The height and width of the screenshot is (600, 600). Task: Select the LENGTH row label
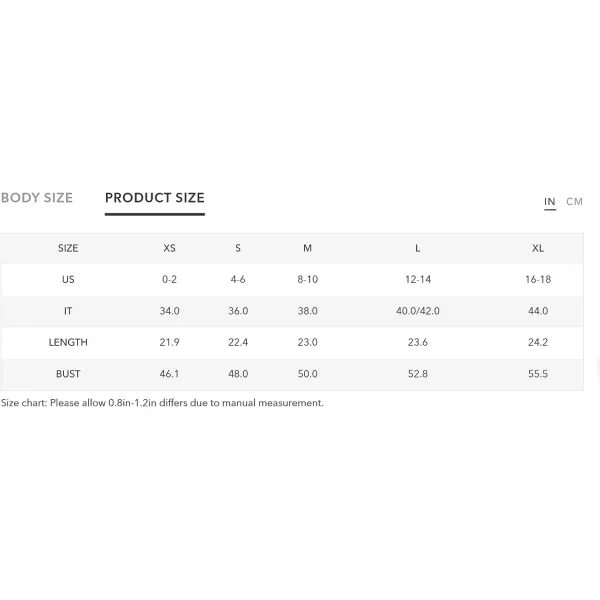(x=68, y=342)
